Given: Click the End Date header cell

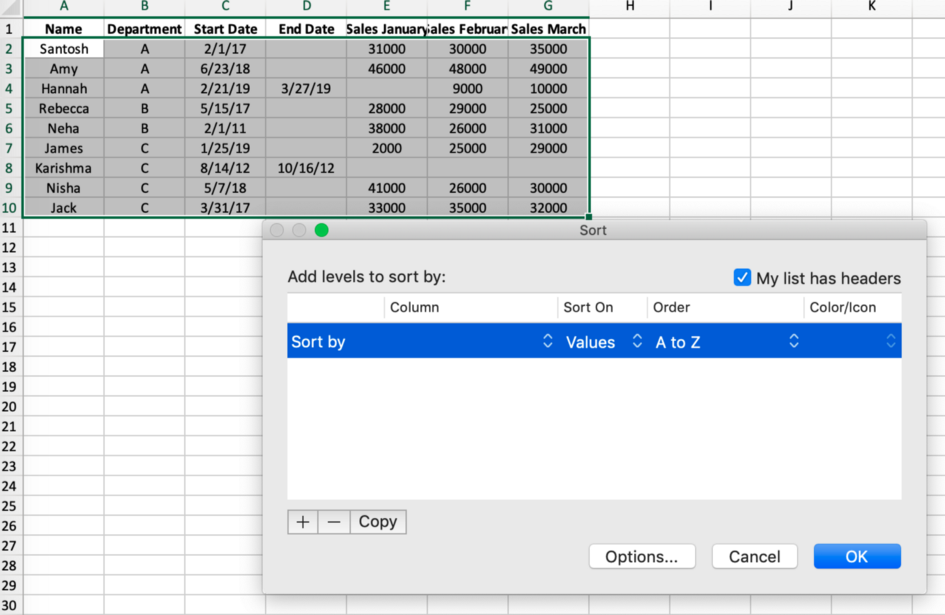Looking at the screenshot, I should 306,29.
